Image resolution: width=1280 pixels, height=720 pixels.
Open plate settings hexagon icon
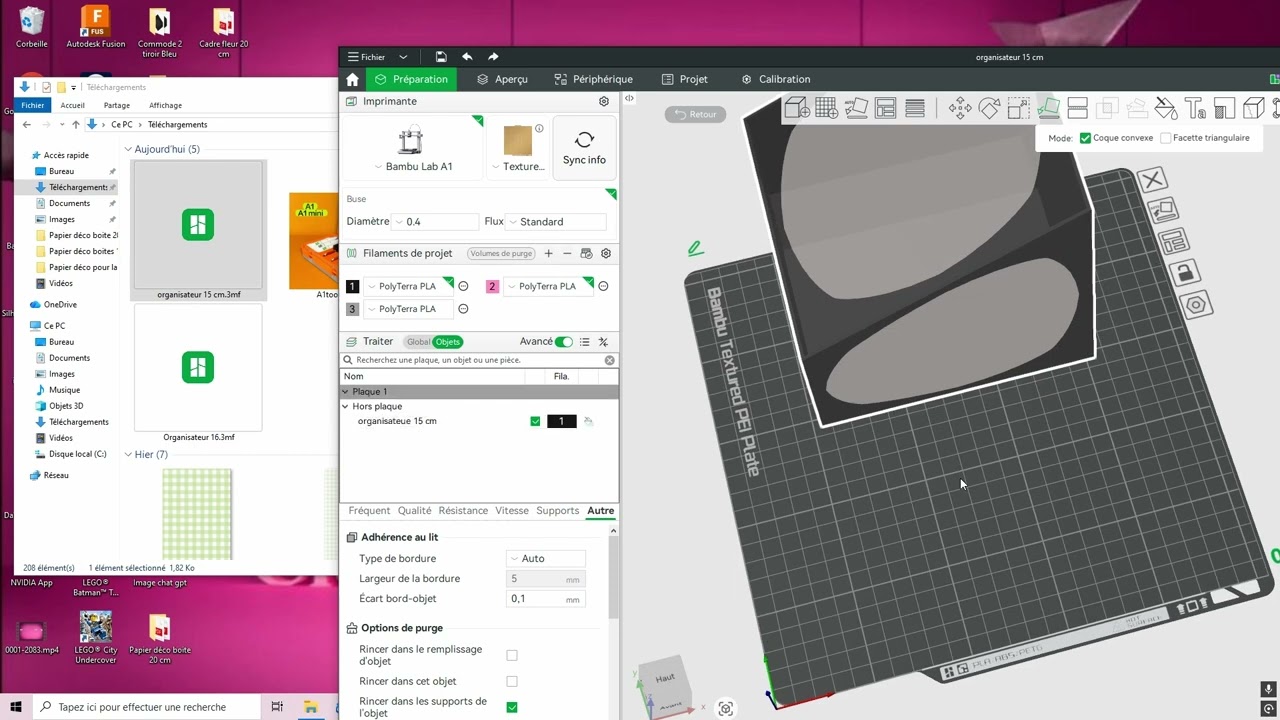[1196, 305]
